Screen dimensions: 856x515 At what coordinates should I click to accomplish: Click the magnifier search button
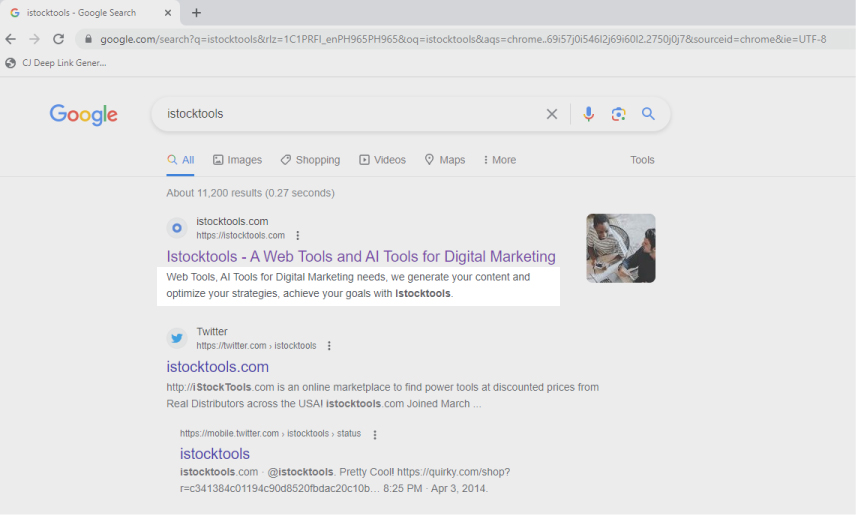tap(648, 114)
